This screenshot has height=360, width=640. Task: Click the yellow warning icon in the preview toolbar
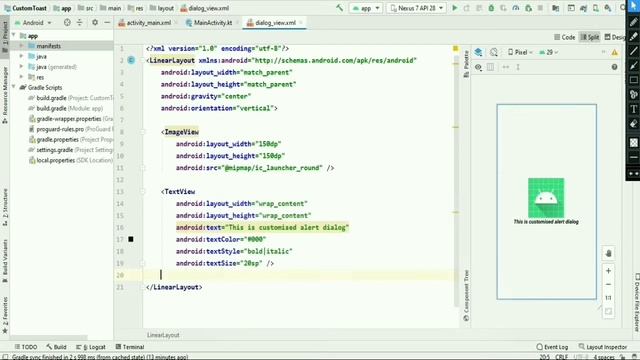[614, 52]
